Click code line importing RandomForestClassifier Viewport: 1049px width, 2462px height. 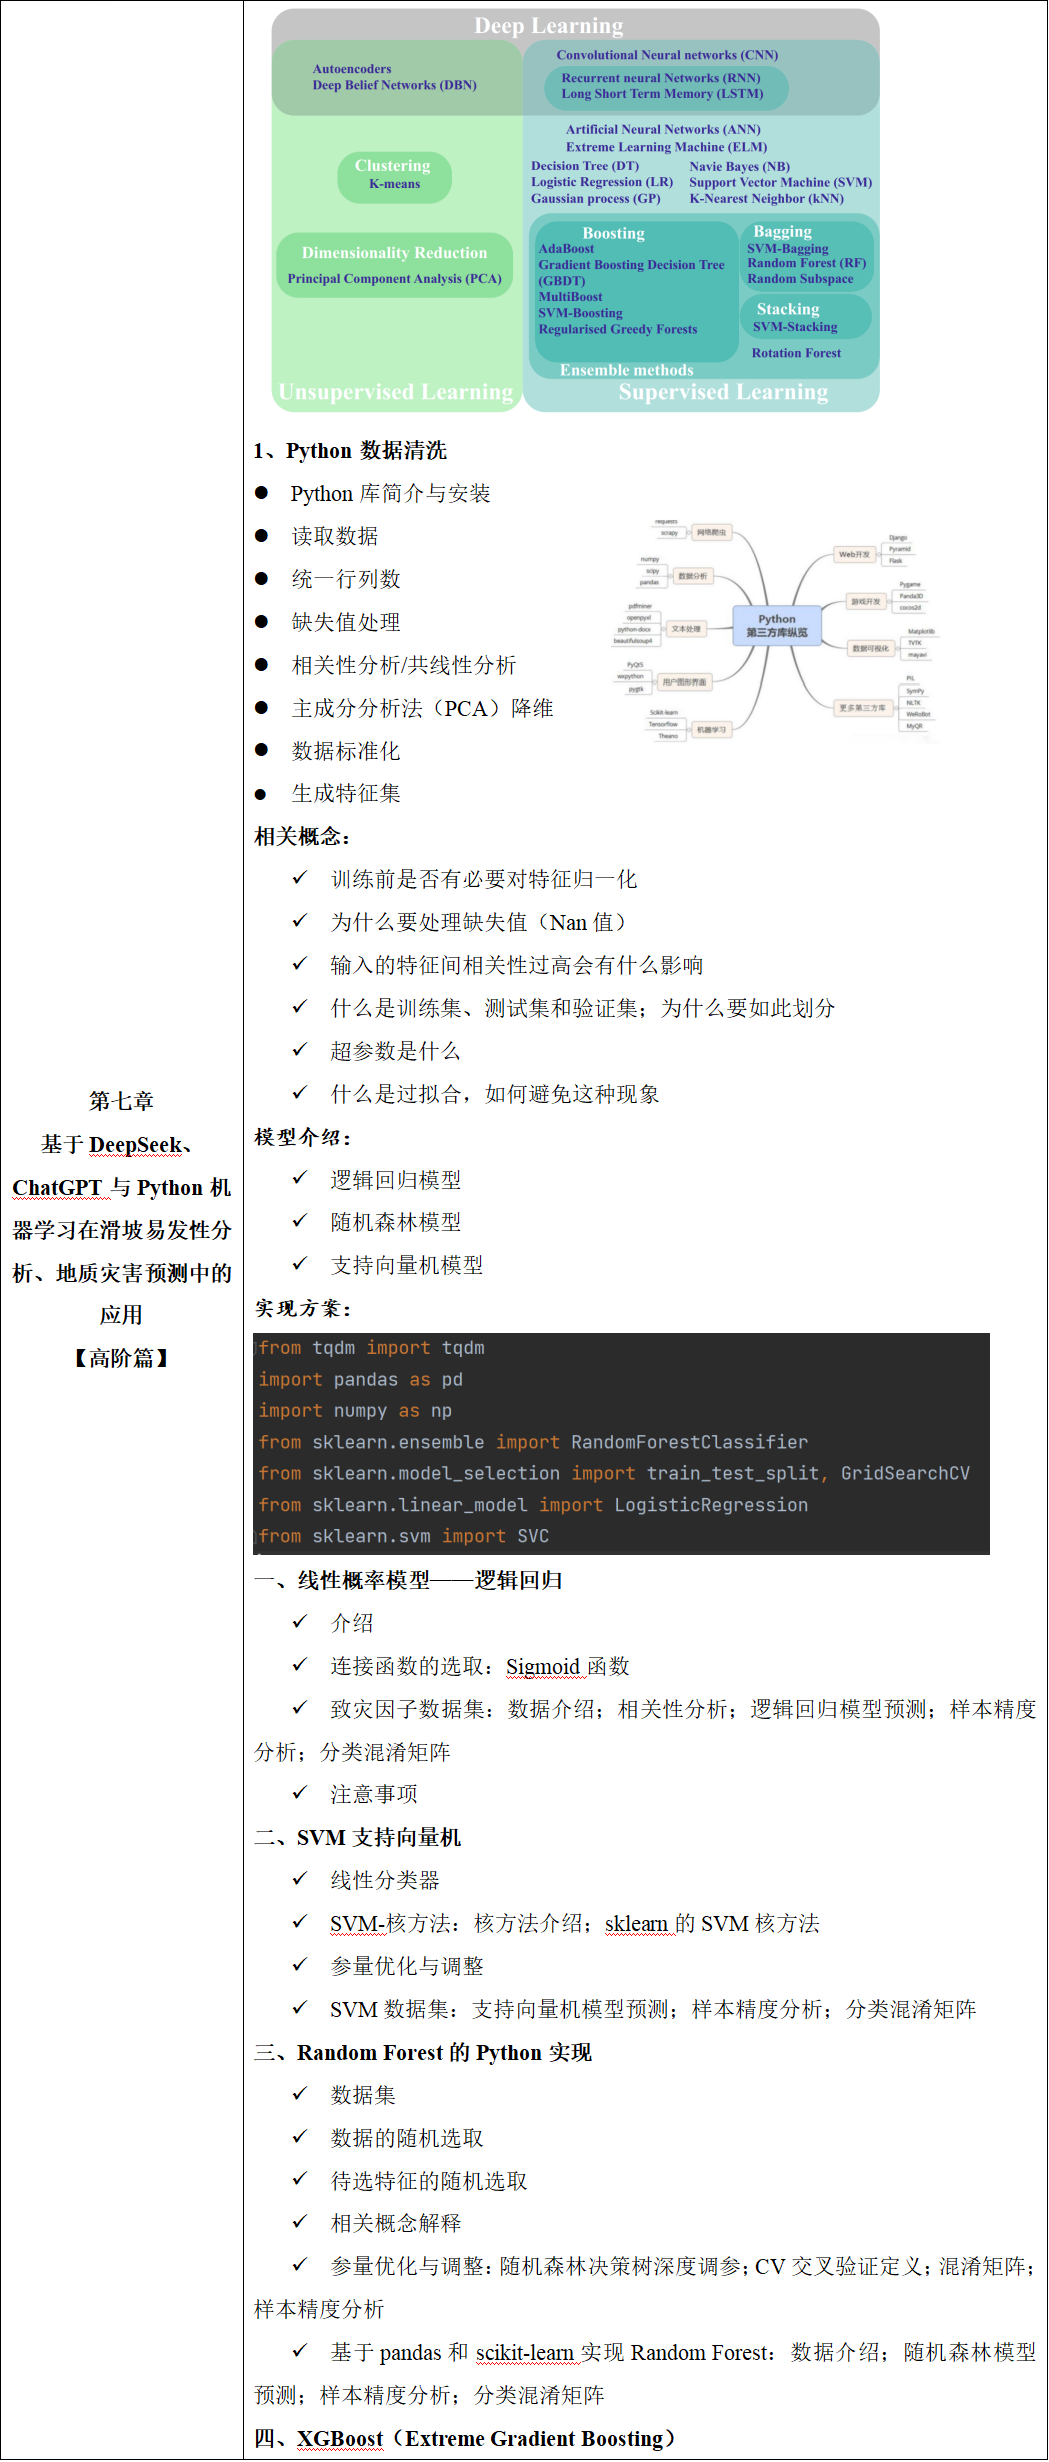(533, 1442)
